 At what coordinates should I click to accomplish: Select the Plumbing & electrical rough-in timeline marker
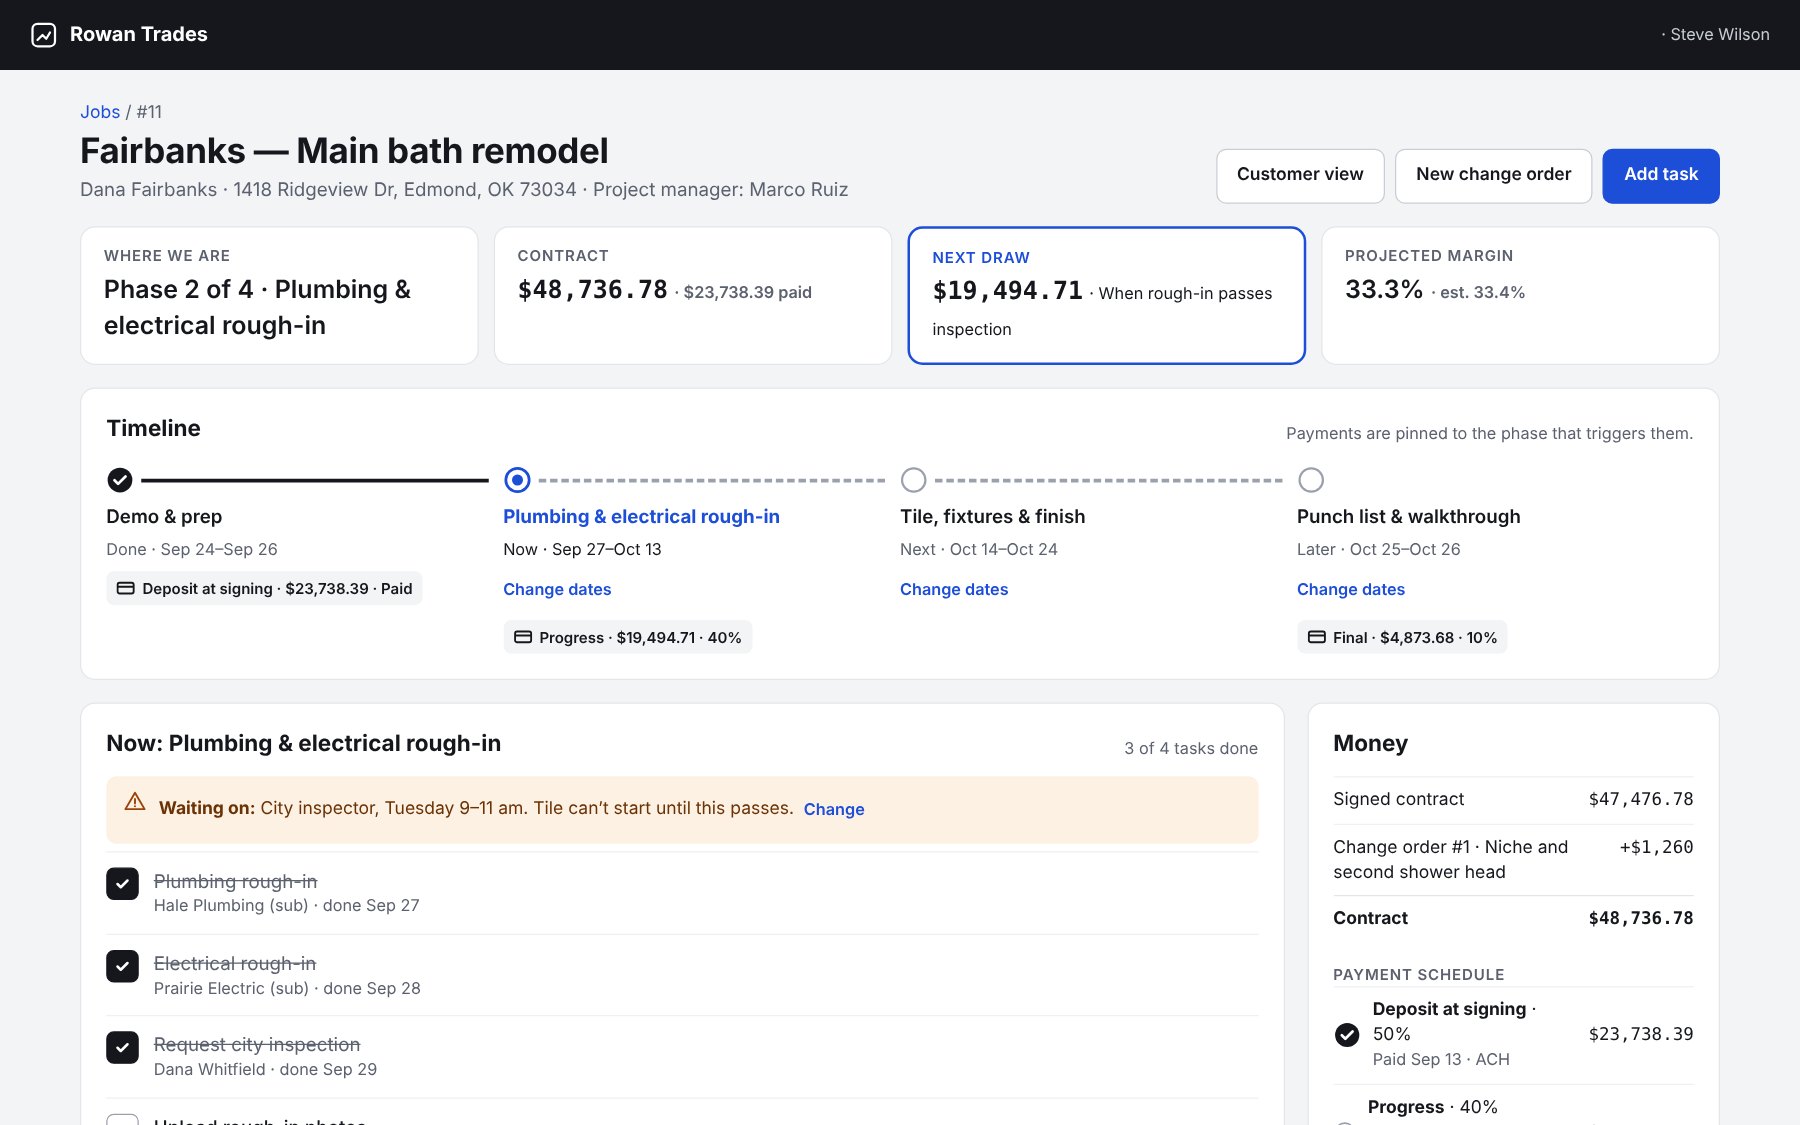(x=517, y=480)
